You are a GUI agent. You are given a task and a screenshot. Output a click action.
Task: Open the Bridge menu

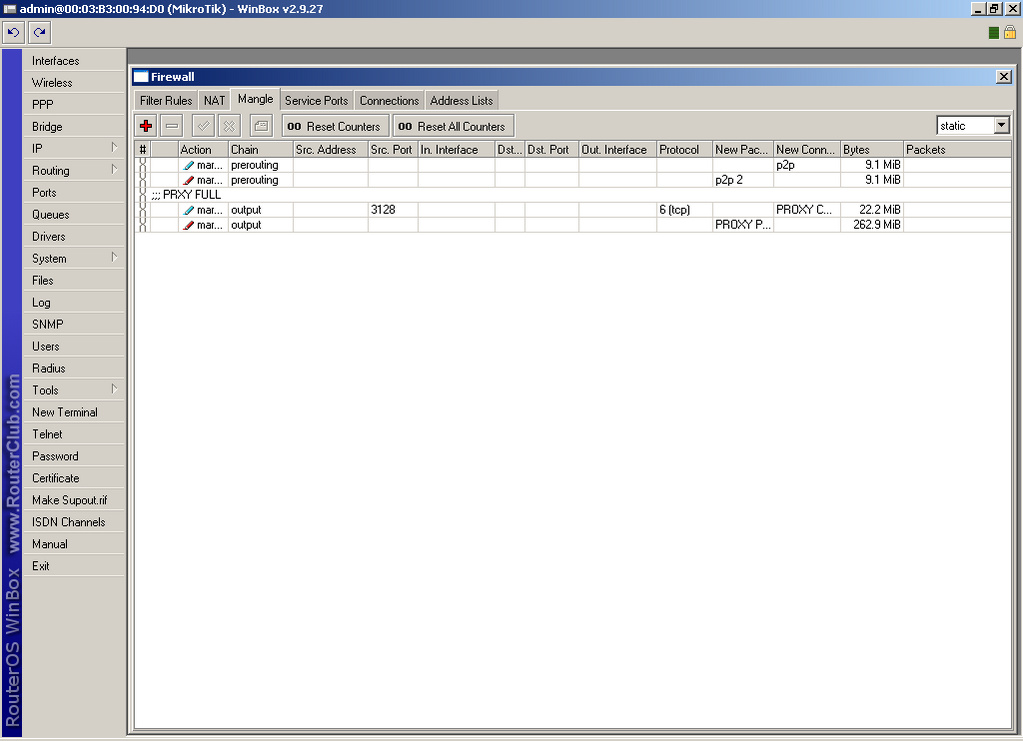tap(74, 127)
